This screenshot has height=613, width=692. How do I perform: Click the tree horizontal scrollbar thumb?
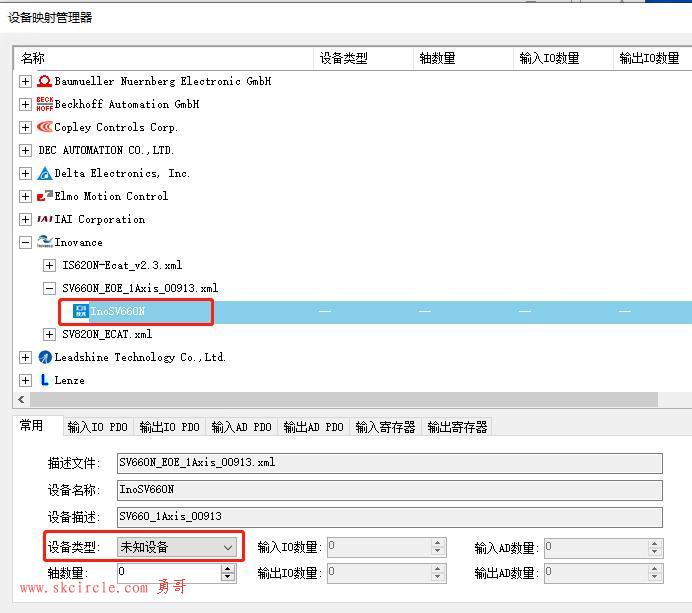coord(344,399)
